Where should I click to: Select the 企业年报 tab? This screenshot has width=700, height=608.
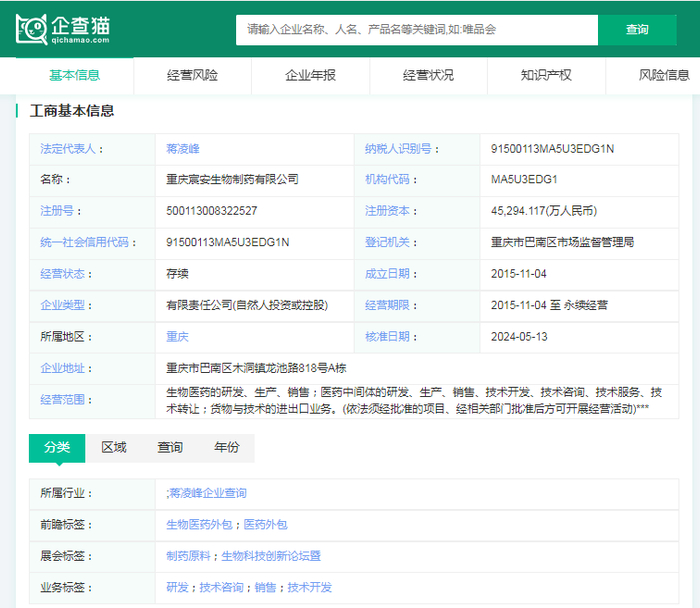coord(310,75)
